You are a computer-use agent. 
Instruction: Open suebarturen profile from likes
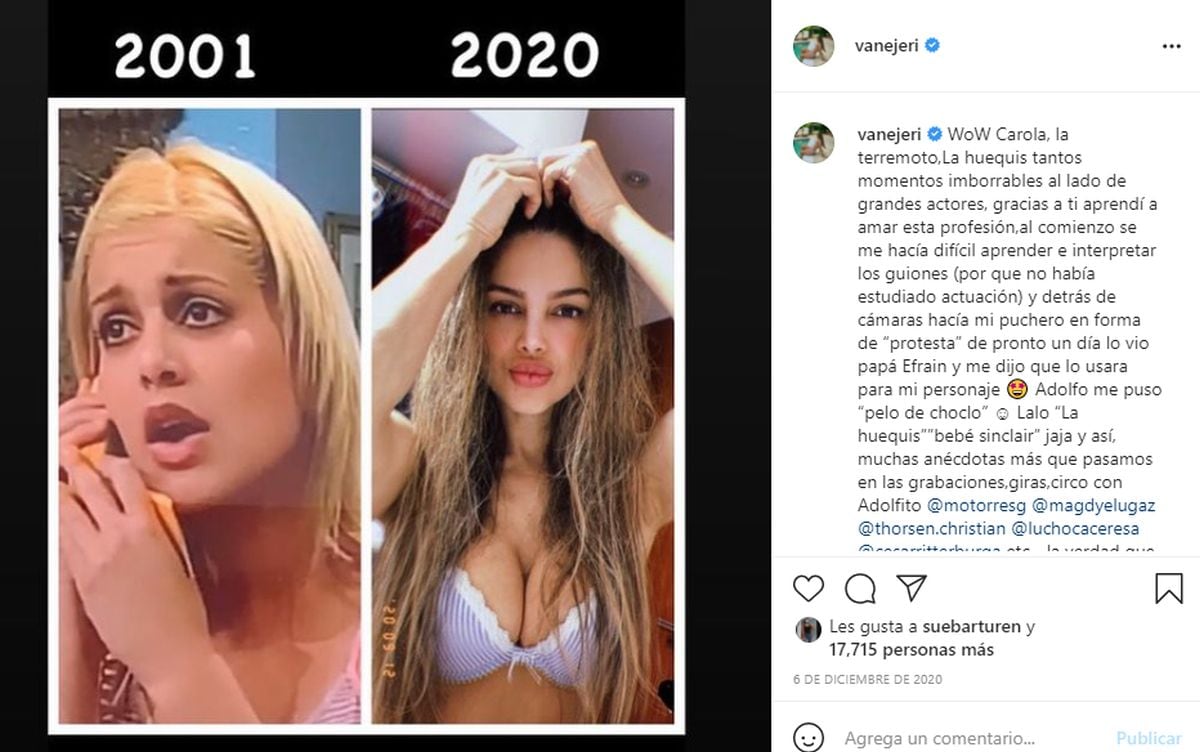click(x=974, y=627)
